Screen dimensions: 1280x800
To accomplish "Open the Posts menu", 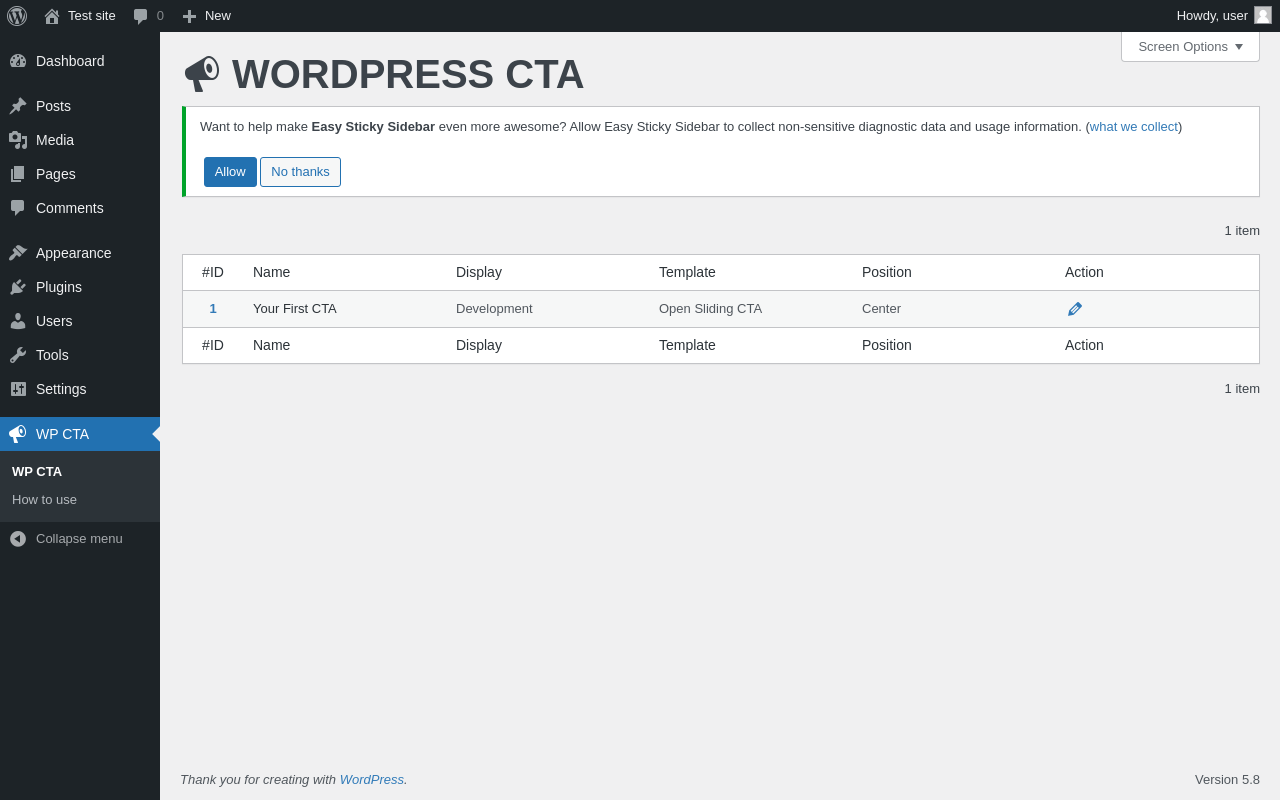I will coord(53,106).
